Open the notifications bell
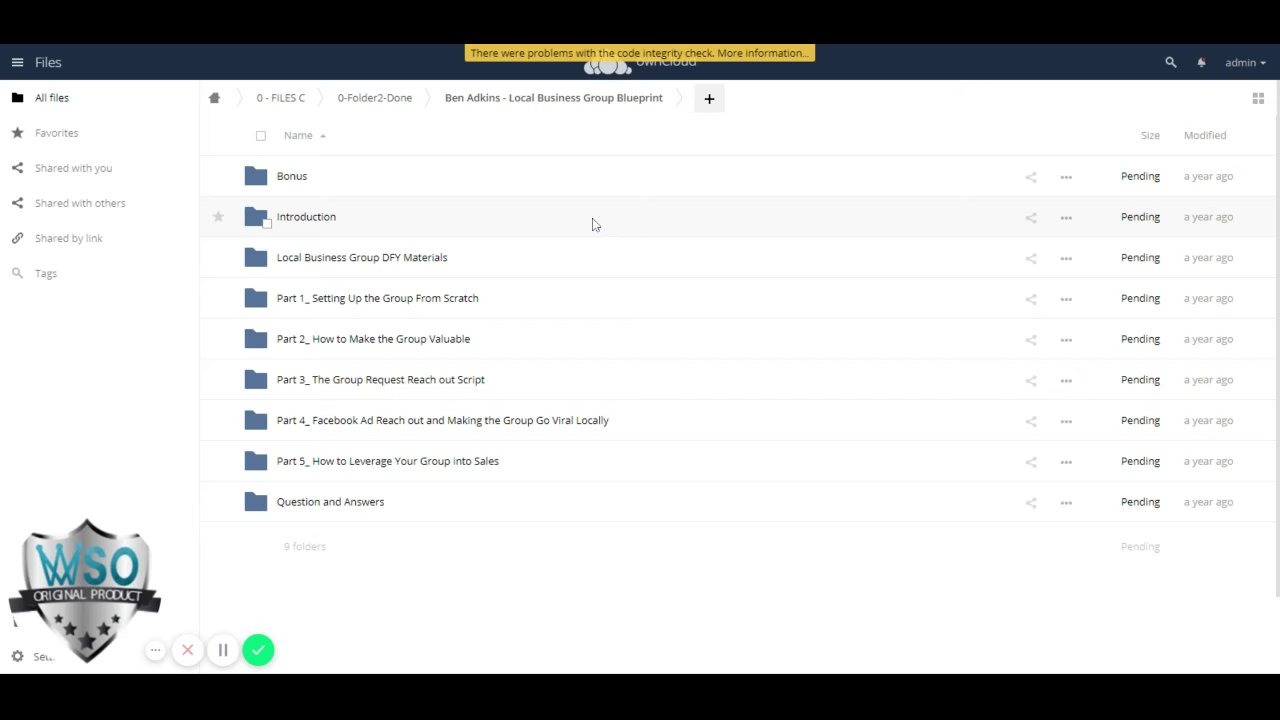1280x720 pixels. (x=1201, y=62)
